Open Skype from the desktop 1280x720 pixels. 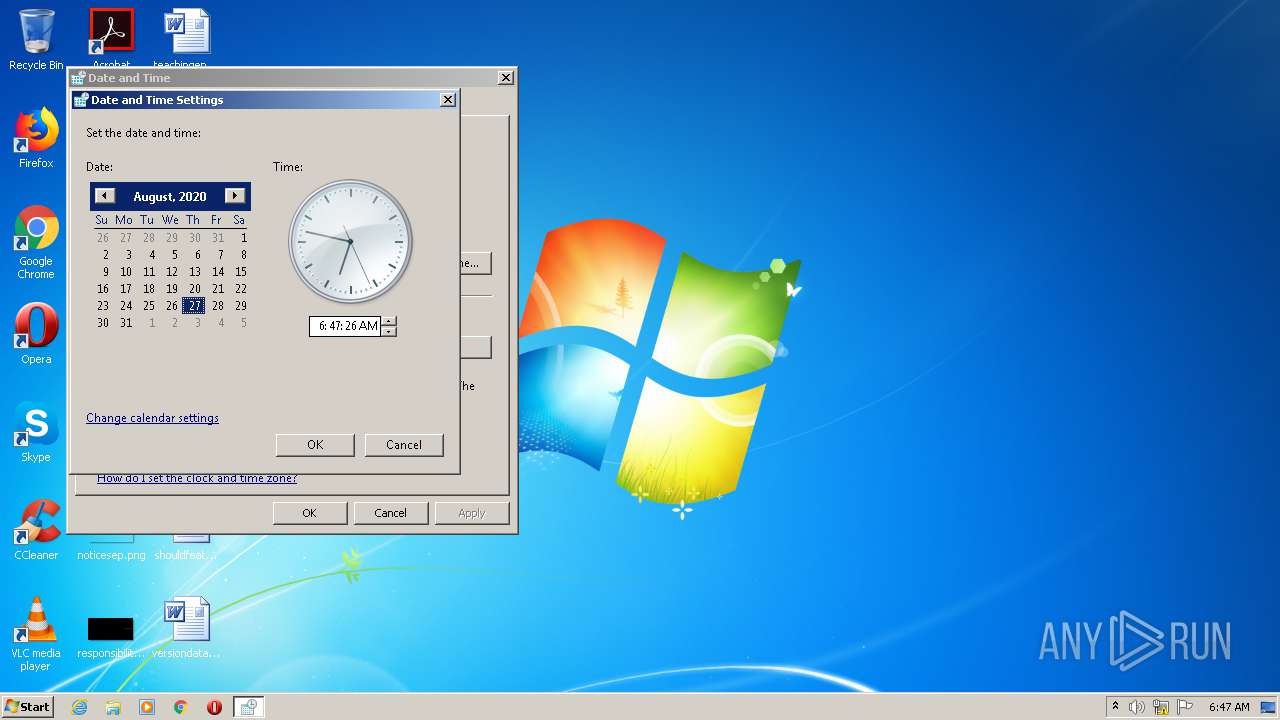[36, 432]
